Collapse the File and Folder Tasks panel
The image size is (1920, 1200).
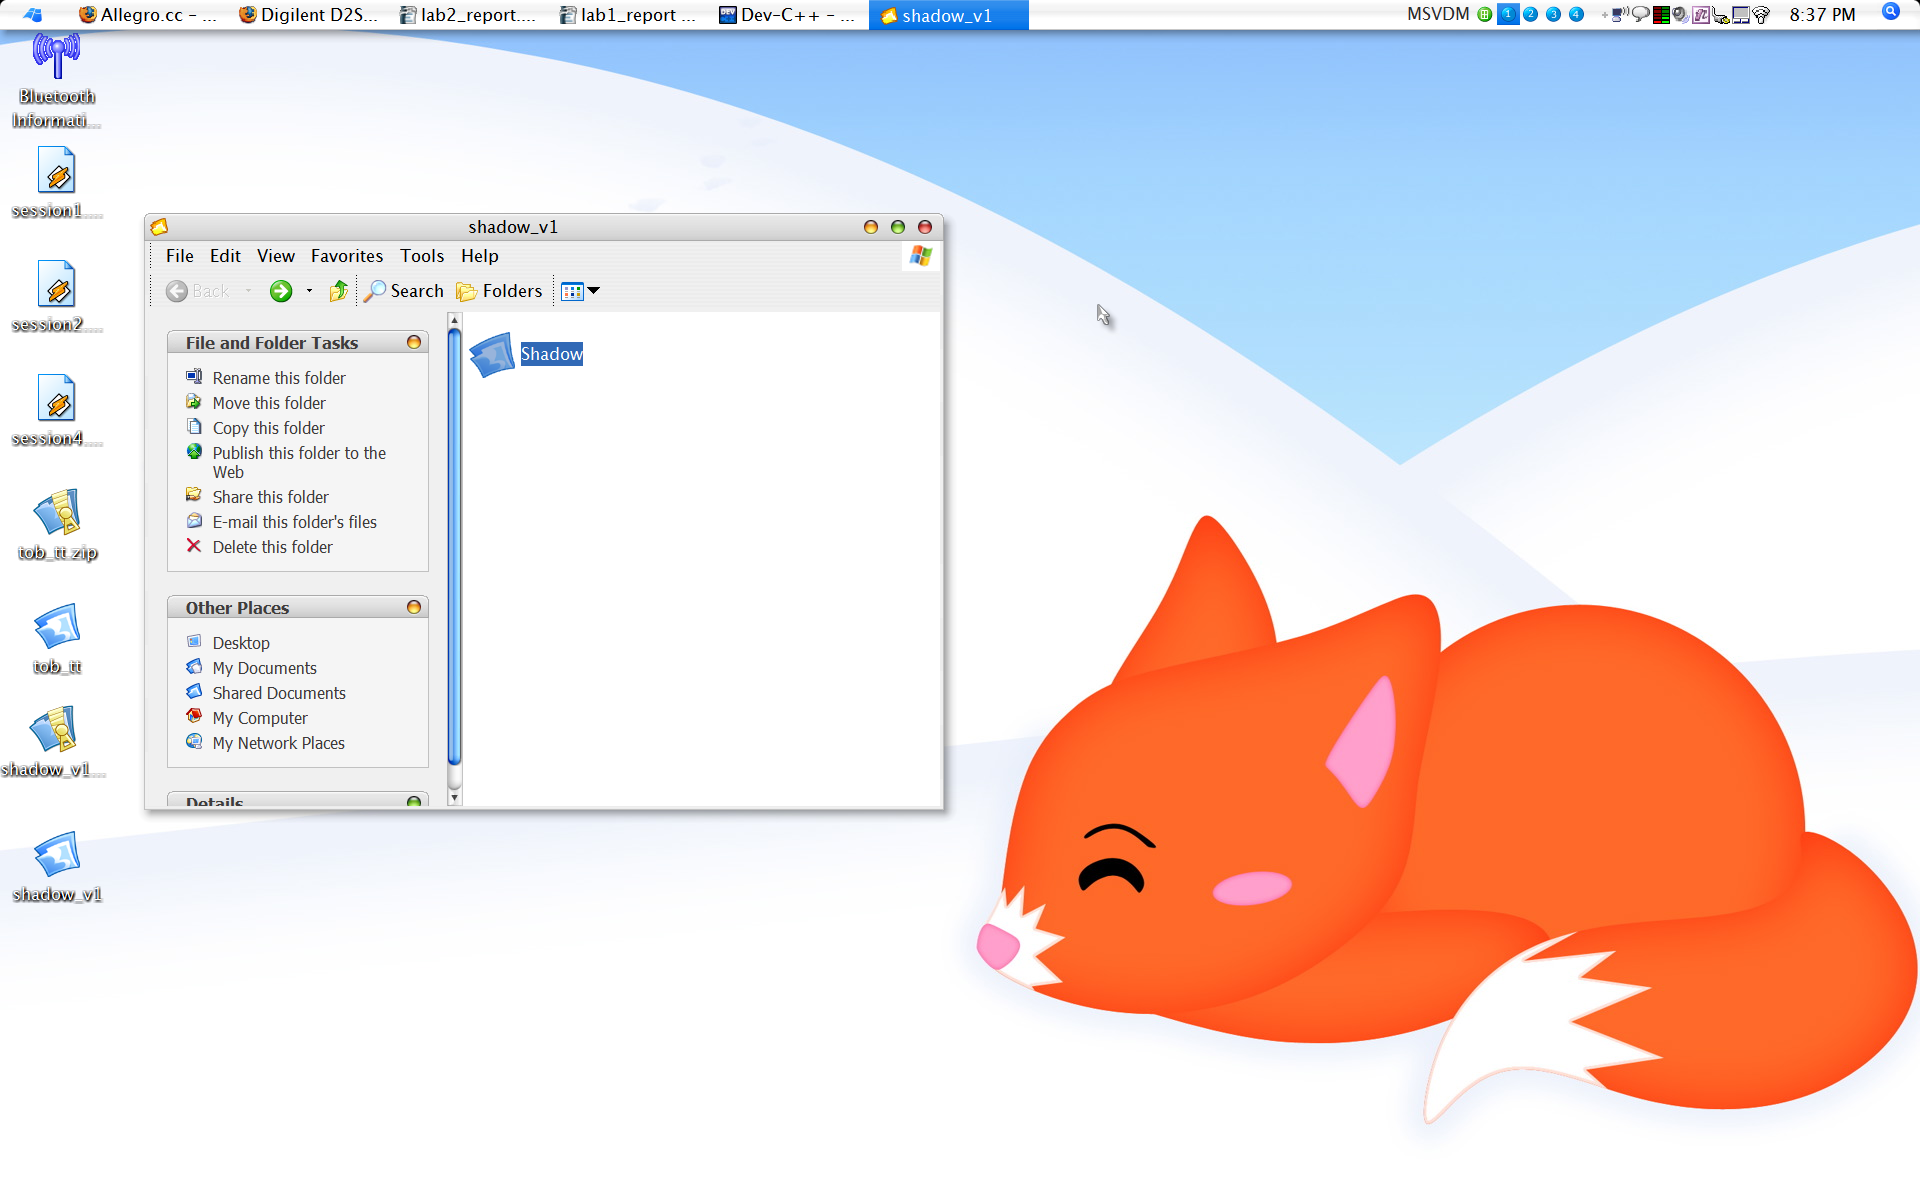tap(413, 343)
